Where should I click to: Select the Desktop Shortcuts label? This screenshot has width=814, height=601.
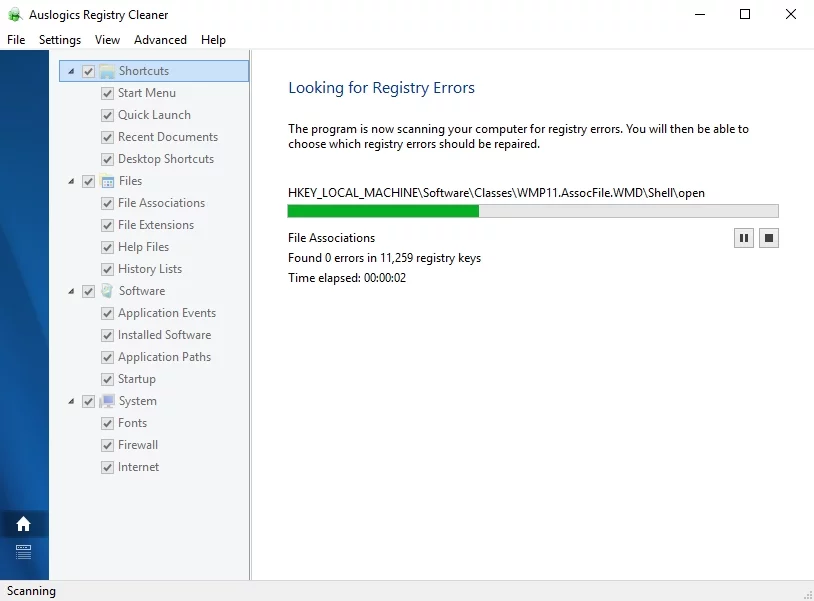click(x=166, y=159)
